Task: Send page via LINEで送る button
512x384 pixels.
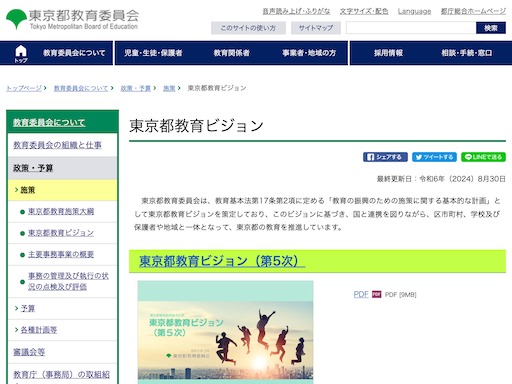Action: [483, 157]
